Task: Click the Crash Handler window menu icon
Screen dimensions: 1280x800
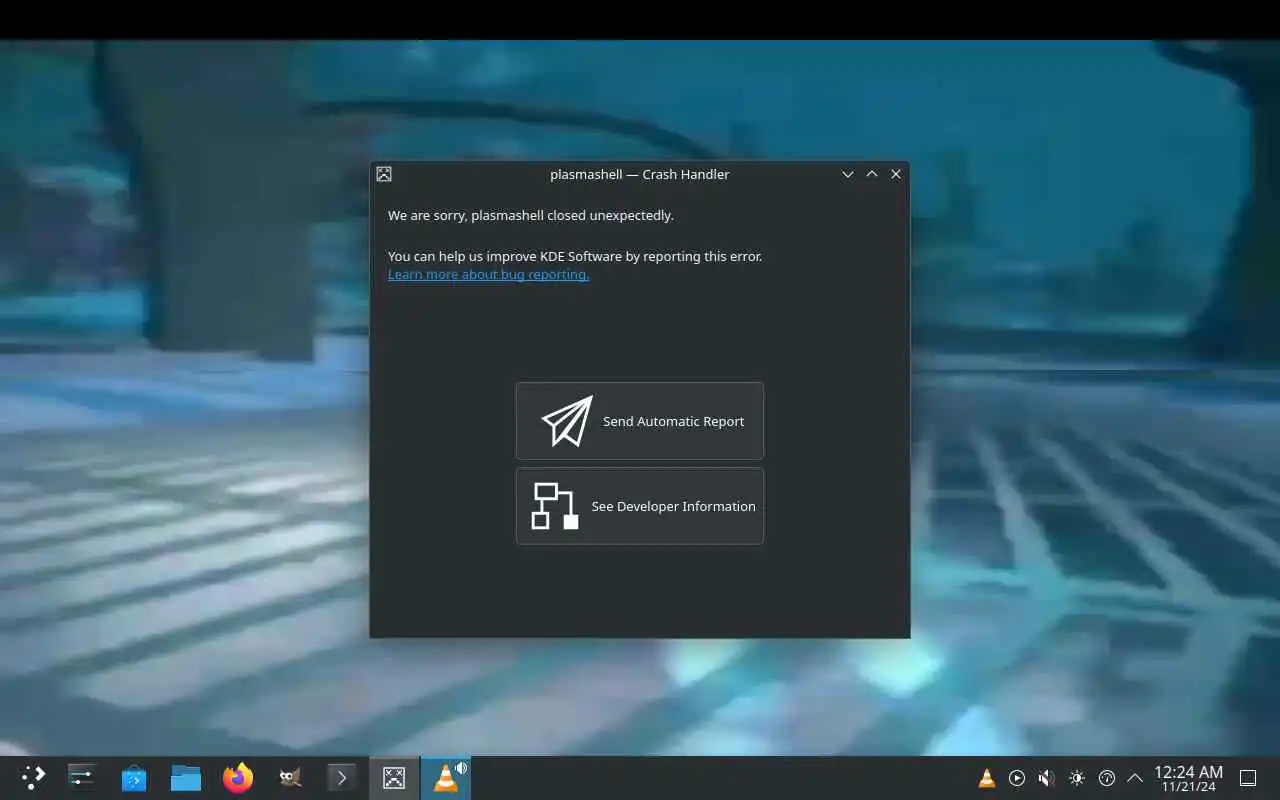Action: [384, 174]
